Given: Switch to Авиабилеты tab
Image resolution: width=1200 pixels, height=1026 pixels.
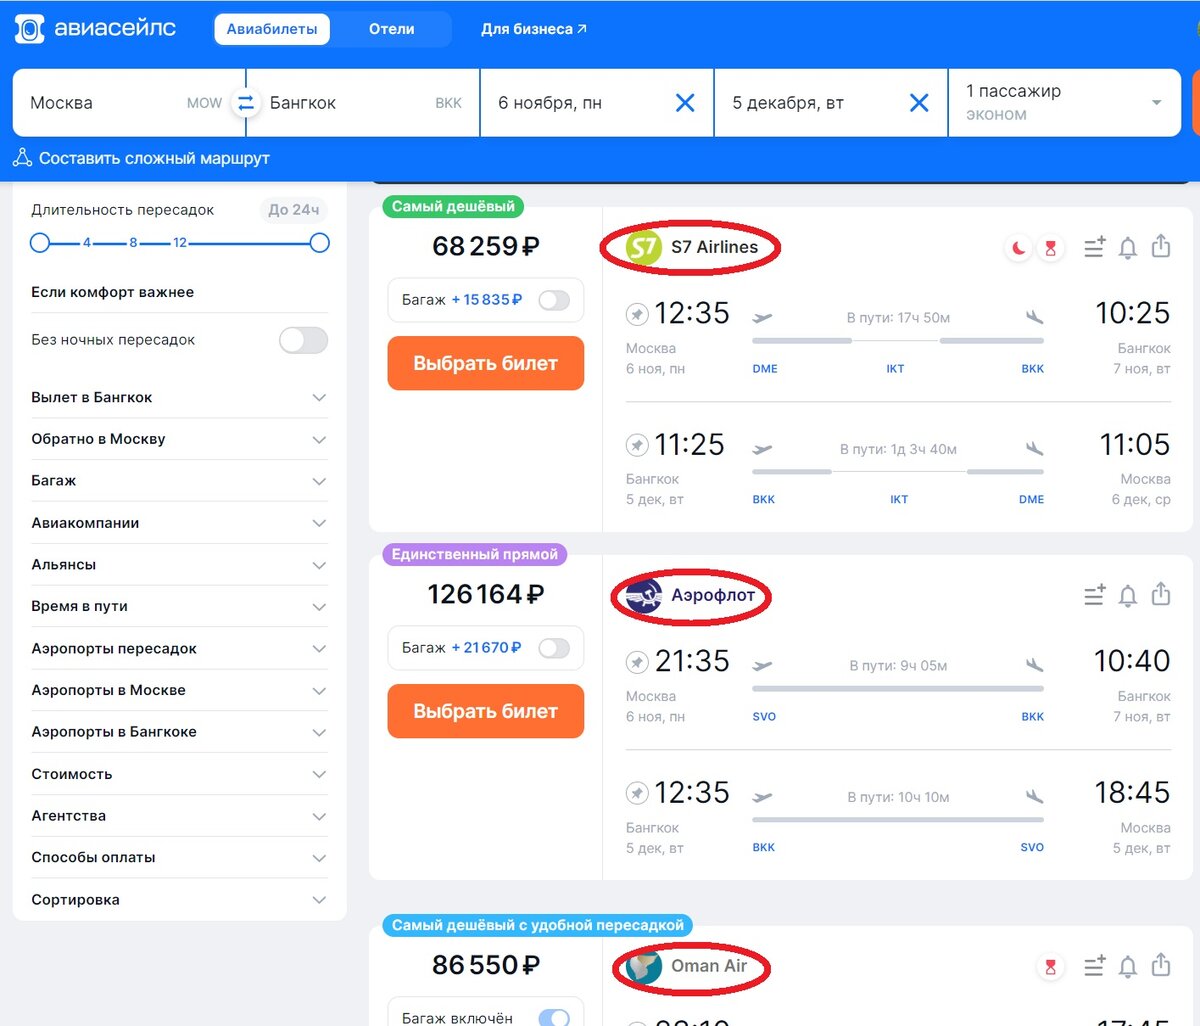Looking at the screenshot, I should 272,29.
